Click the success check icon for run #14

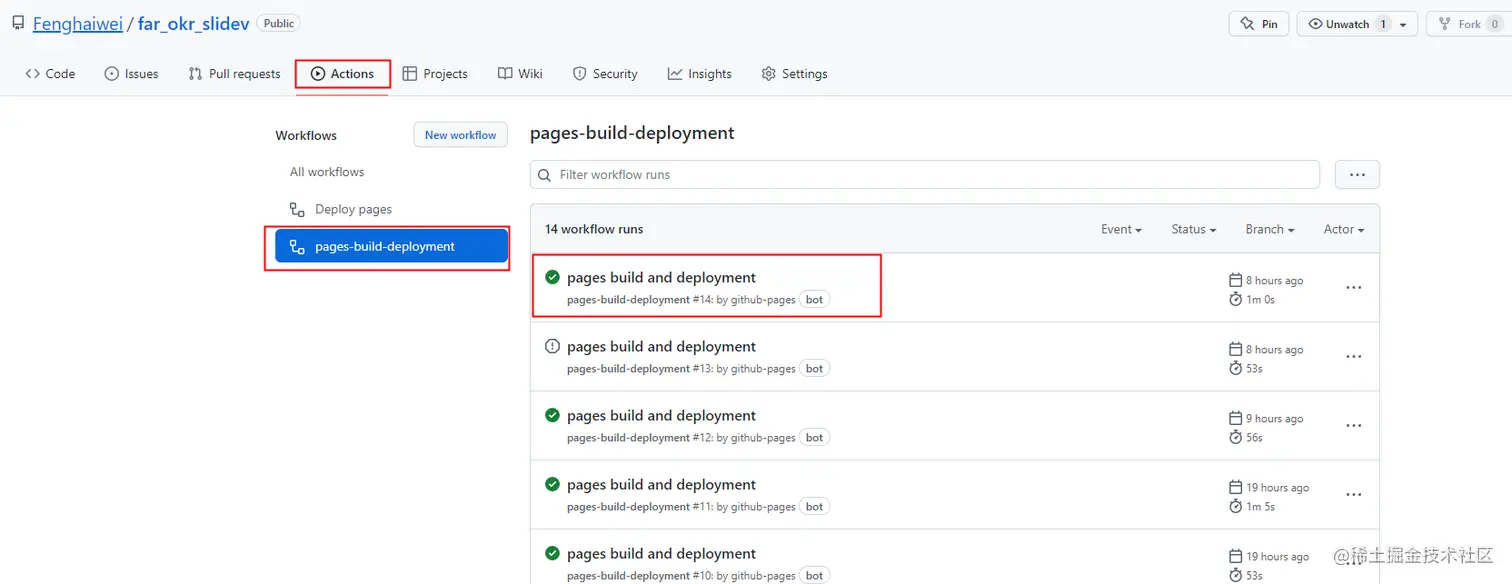pyautogui.click(x=552, y=277)
